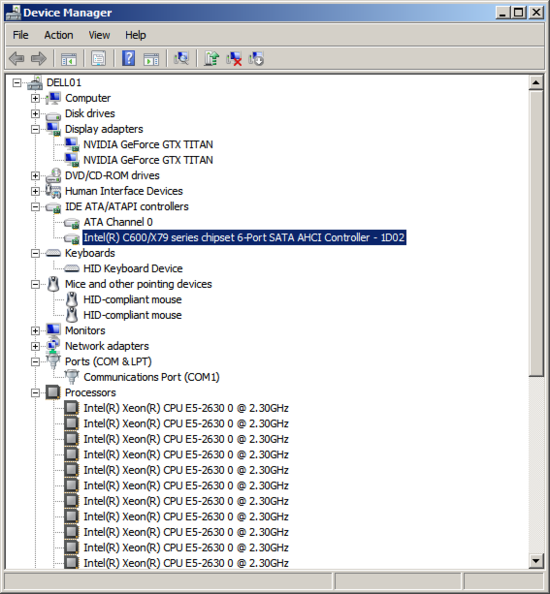
Task: Expand the Human Interface Devices category
Action: tap(35, 191)
